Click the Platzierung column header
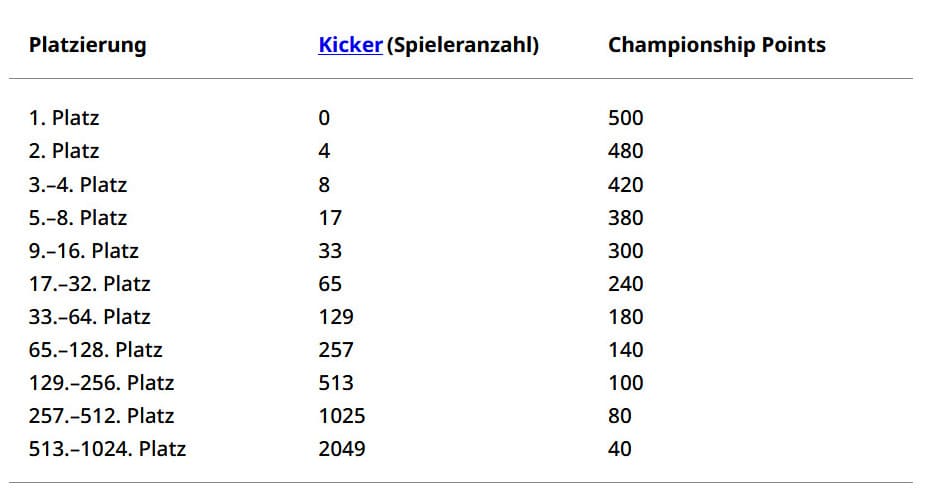This screenshot has height=497, width=926. (x=87, y=45)
